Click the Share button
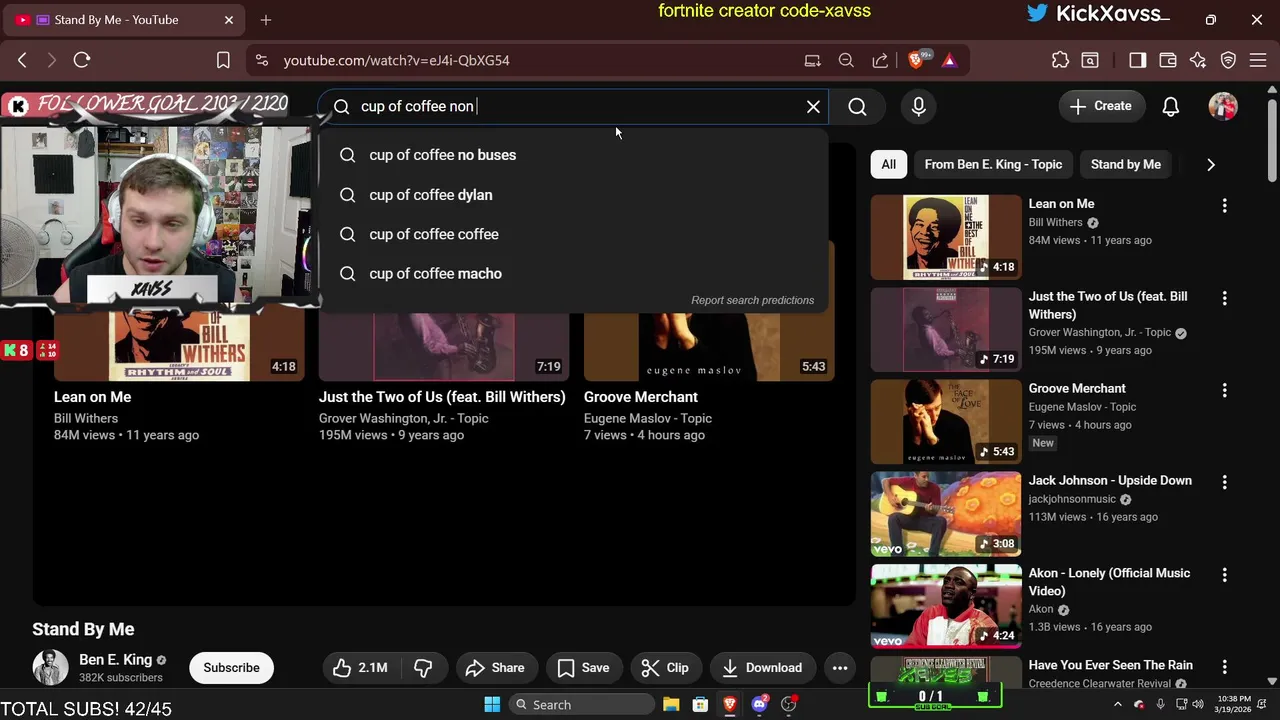 click(x=495, y=668)
